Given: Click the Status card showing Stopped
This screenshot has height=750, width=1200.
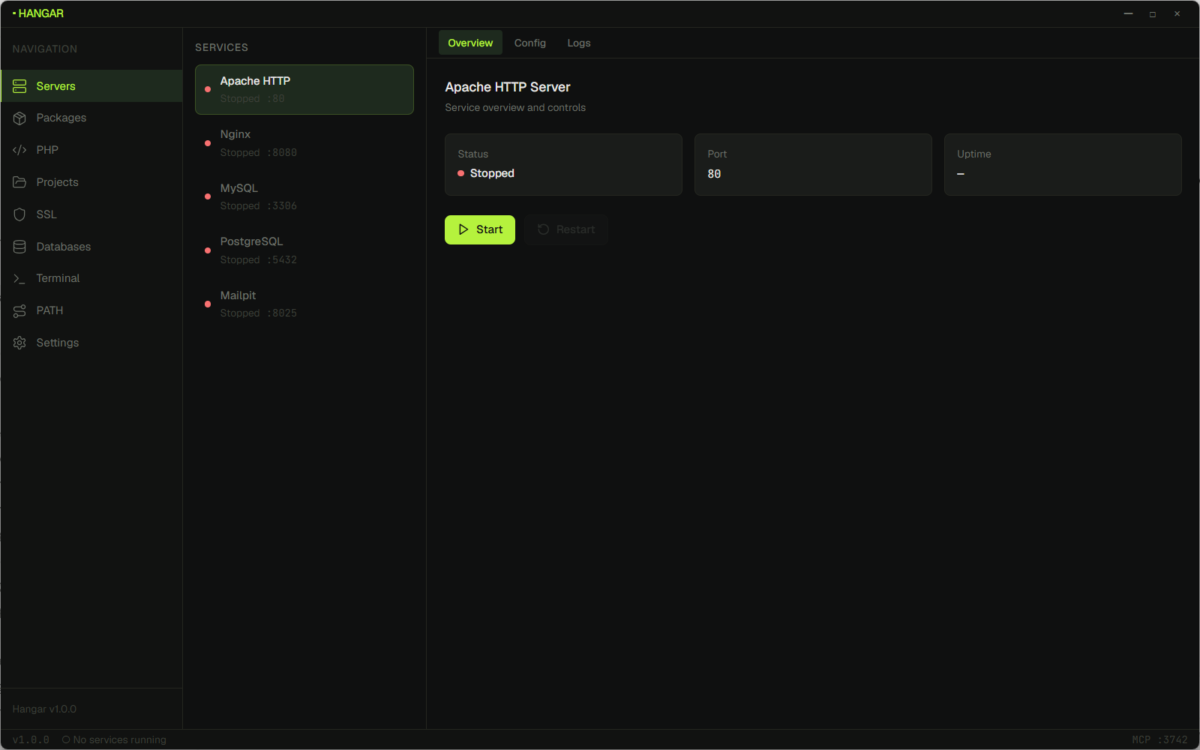Looking at the screenshot, I should click(564, 164).
